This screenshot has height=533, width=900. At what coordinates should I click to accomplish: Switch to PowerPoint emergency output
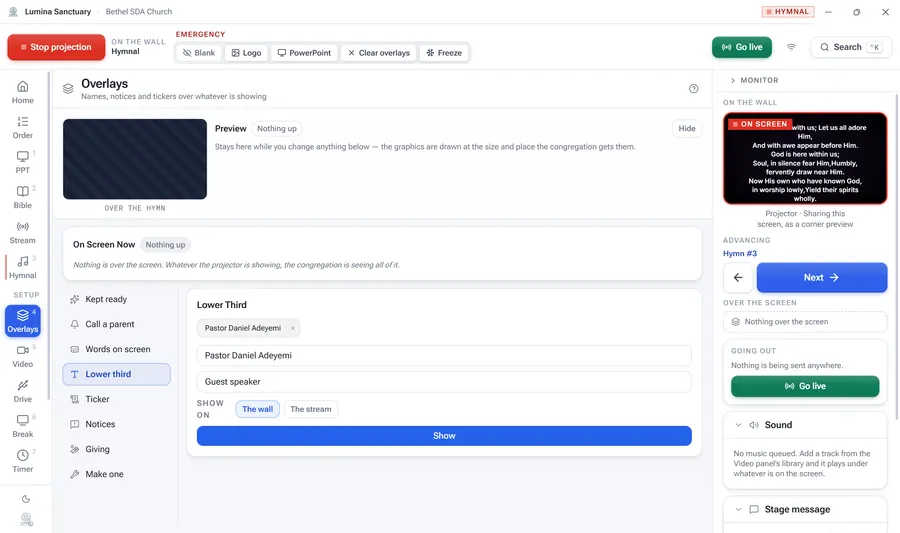pyautogui.click(x=304, y=53)
